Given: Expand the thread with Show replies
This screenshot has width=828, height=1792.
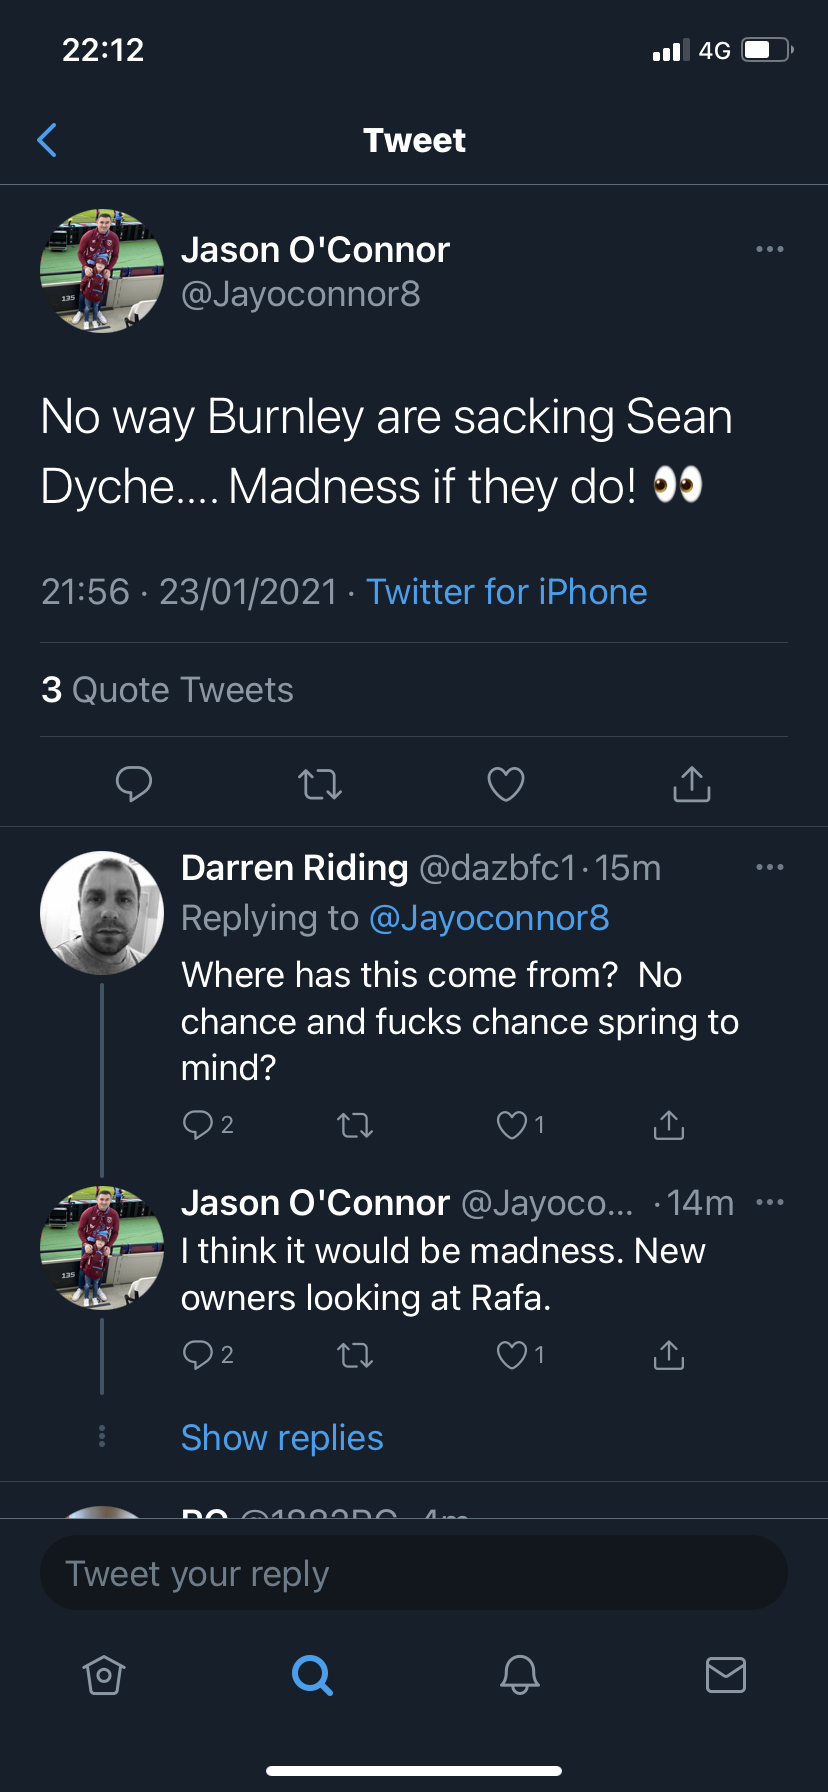Looking at the screenshot, I should [282, 1438].
